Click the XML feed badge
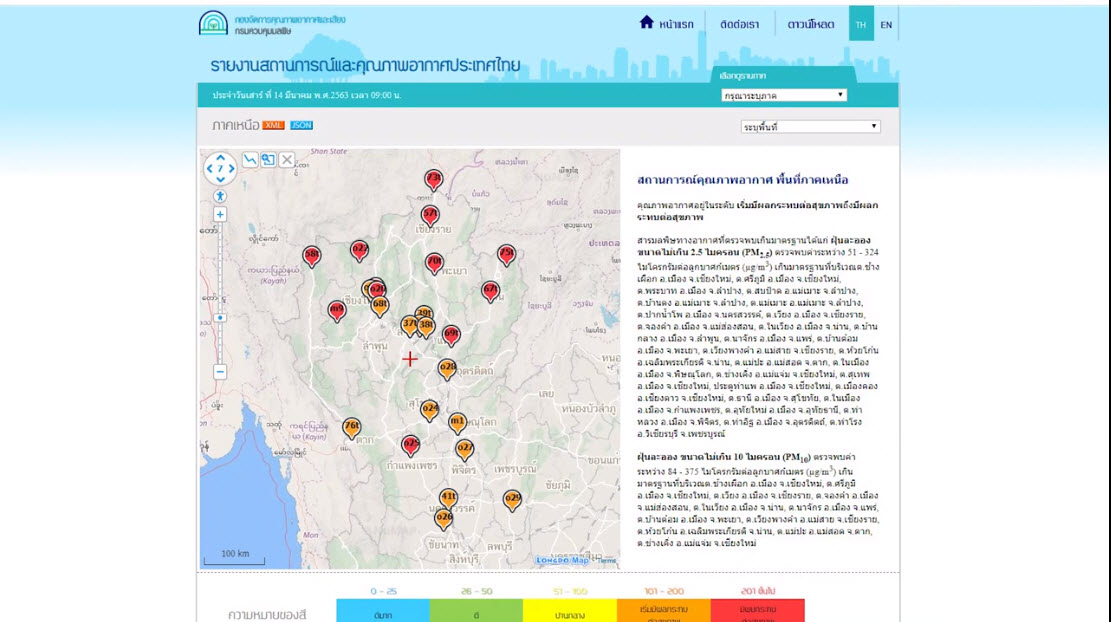 (273, 125)
